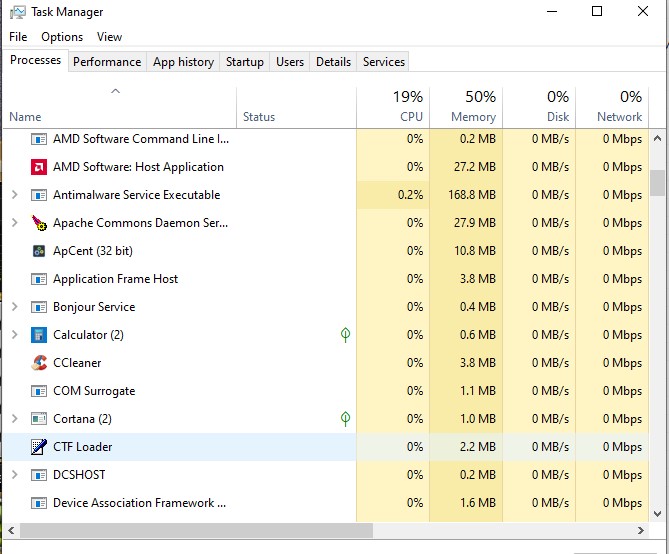Switch to the Startup tab

[244, 62]
